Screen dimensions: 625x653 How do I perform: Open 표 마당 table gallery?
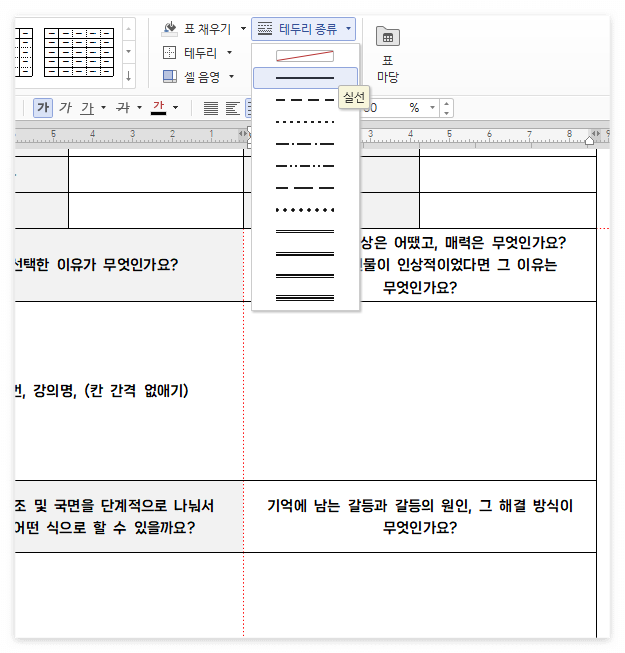[x=388, y=54]
